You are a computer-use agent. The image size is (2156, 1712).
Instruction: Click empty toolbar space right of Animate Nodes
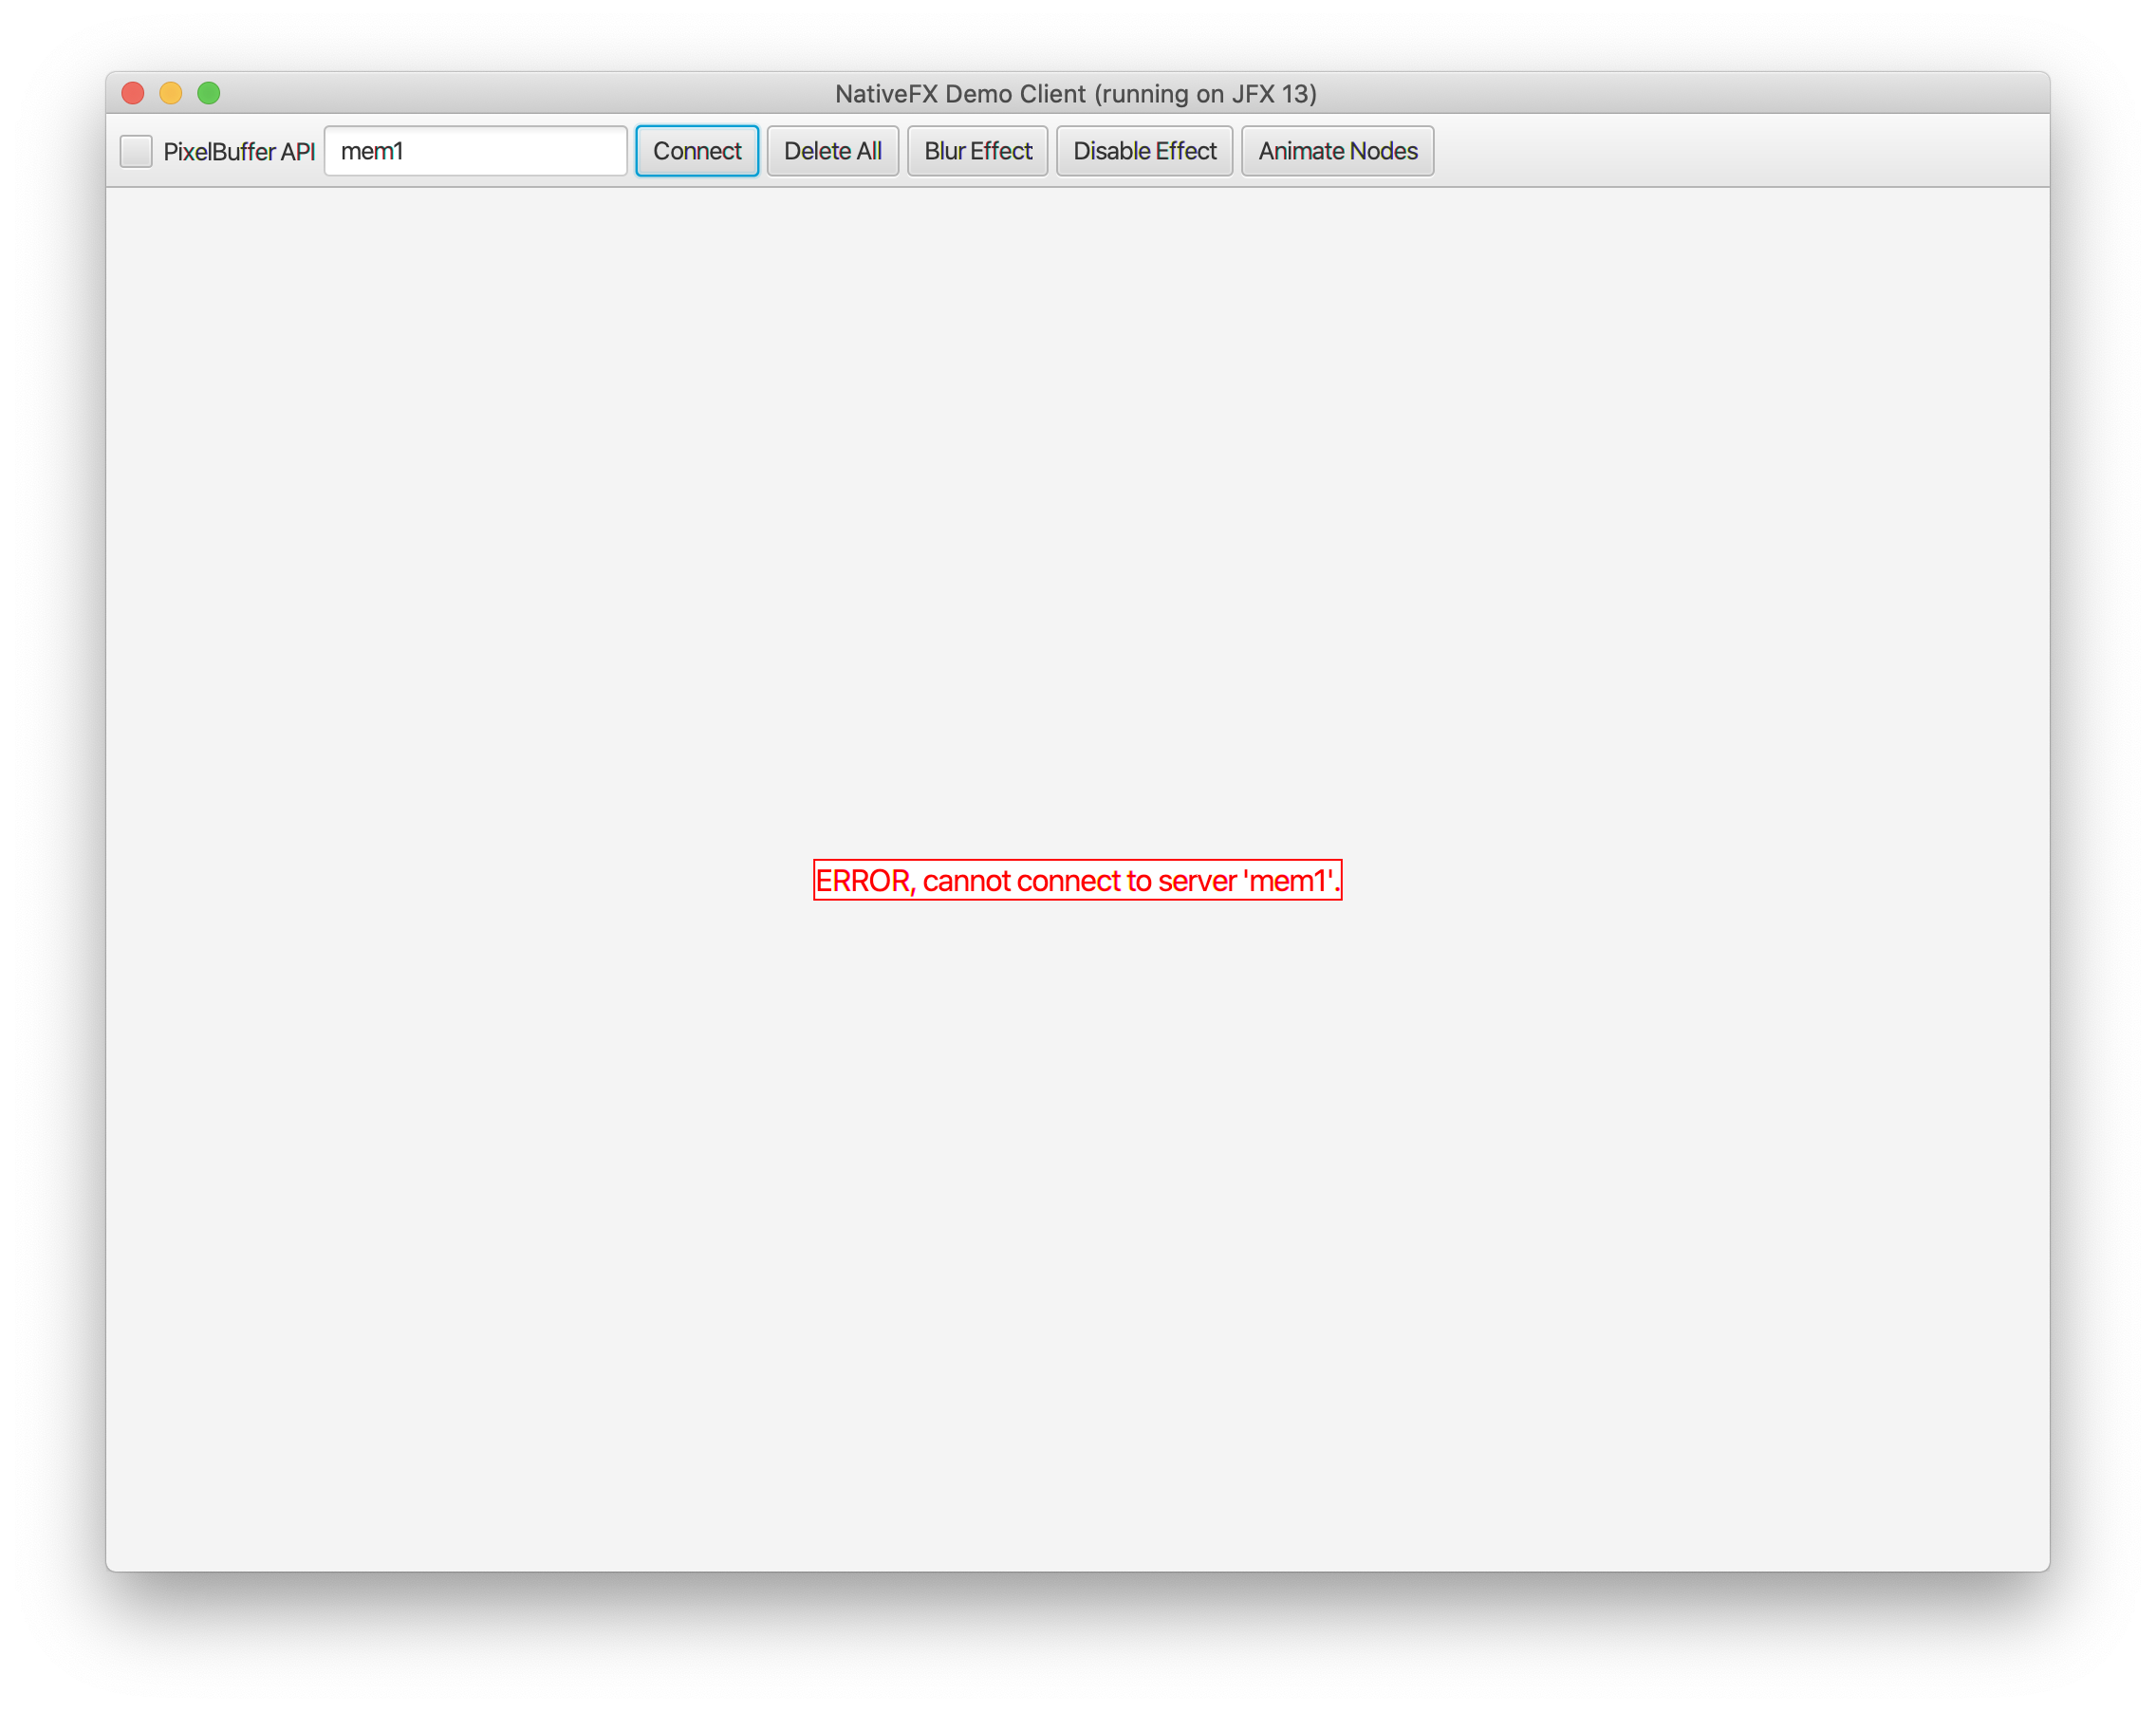1740,151
